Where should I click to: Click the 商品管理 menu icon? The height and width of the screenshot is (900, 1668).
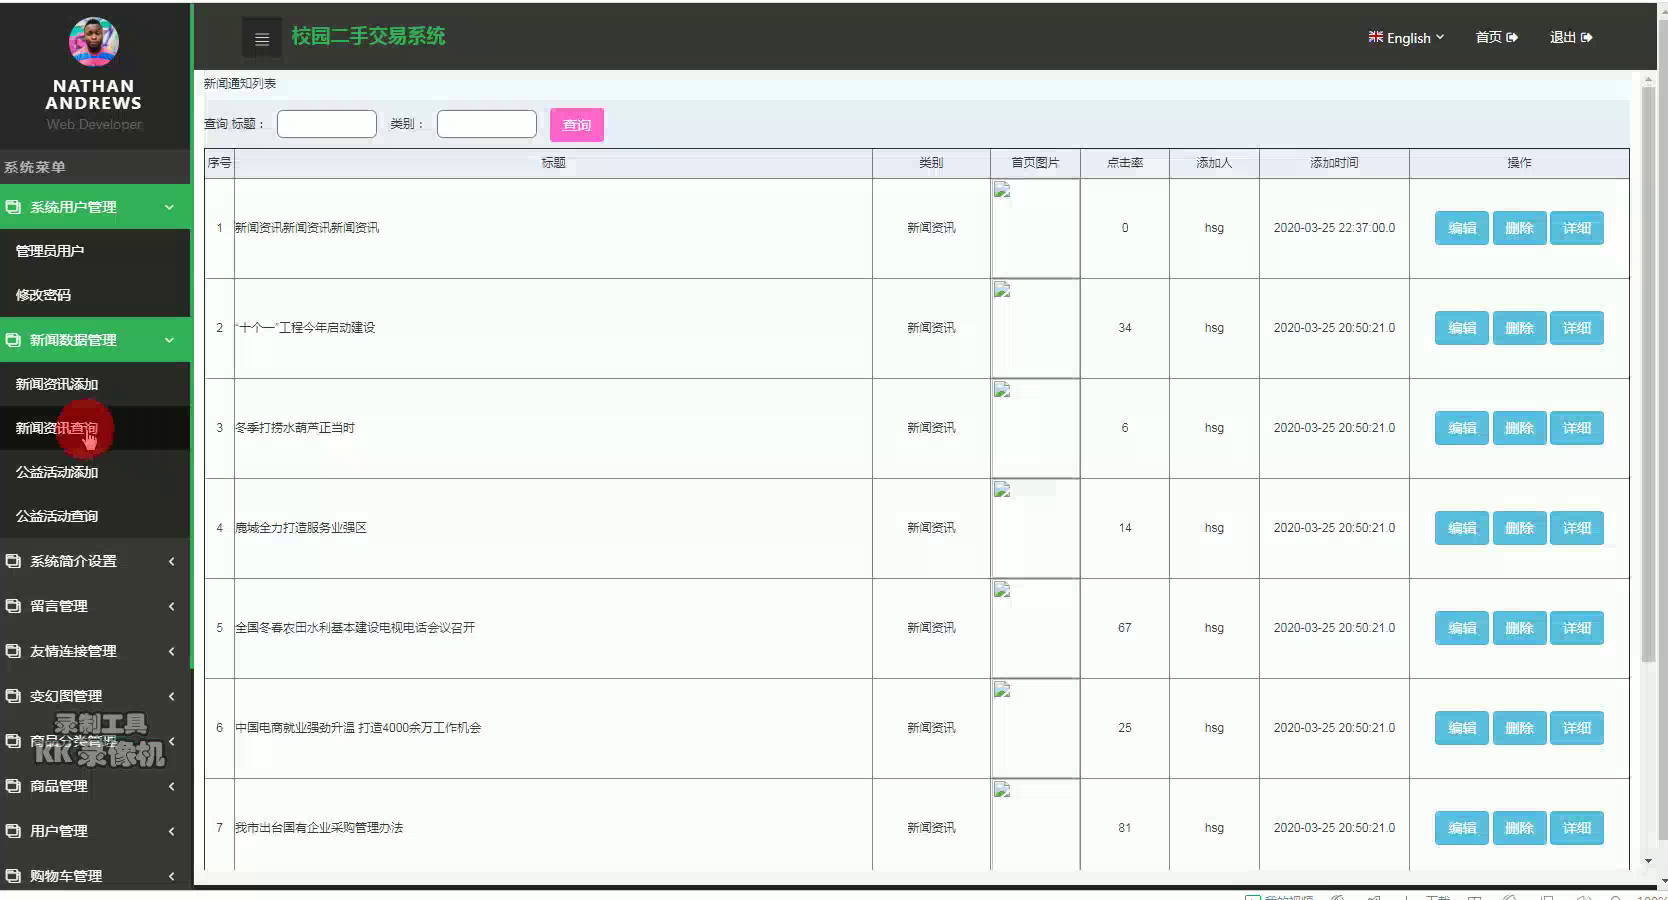tap(13, 786)
